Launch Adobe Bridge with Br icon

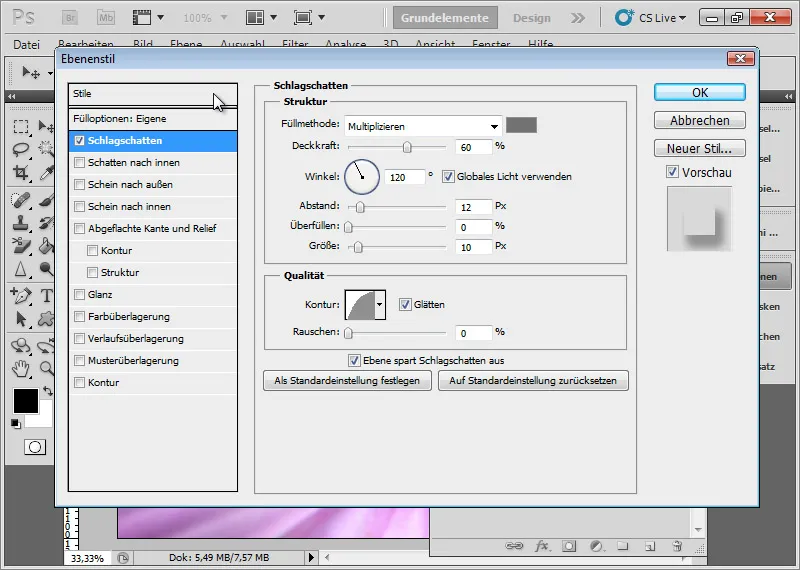70,18
